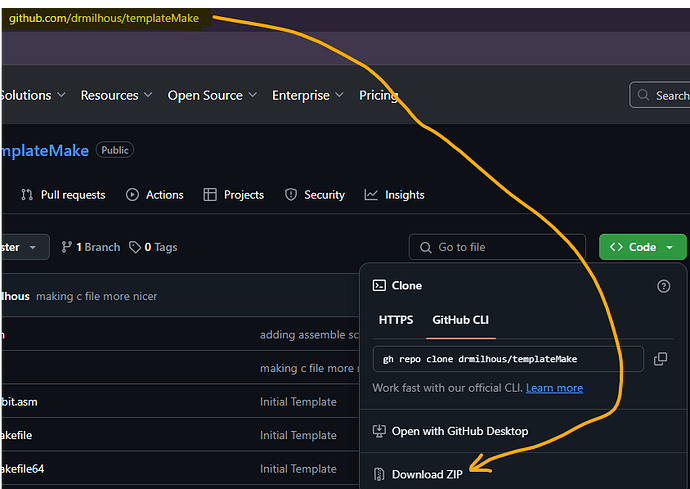690x489 pixels.
Task: Click the Pull requests icon
Action: point(27,195)
